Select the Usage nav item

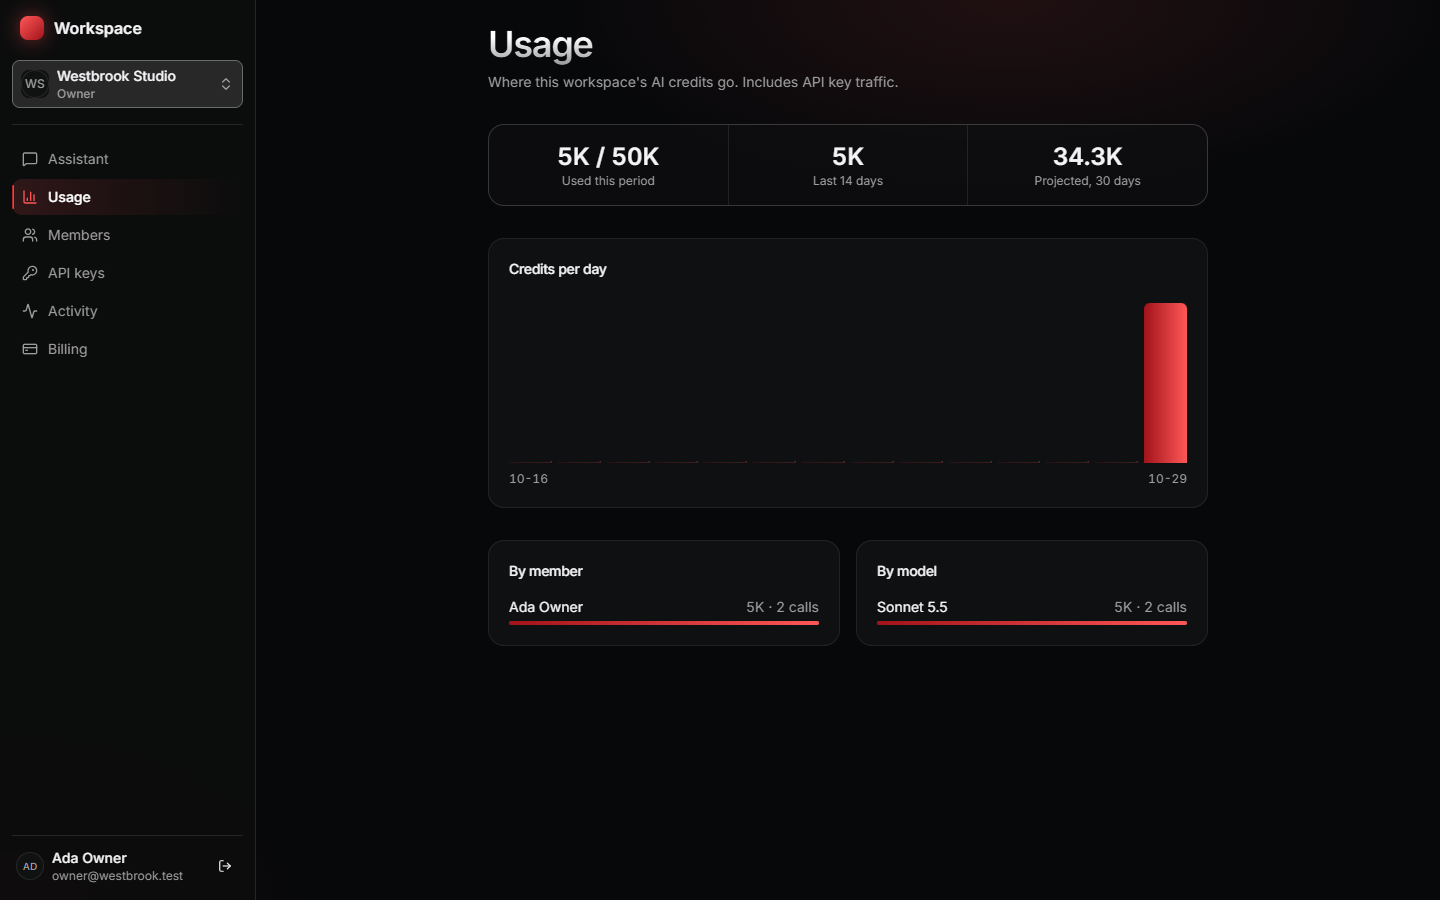click(127, 197)
